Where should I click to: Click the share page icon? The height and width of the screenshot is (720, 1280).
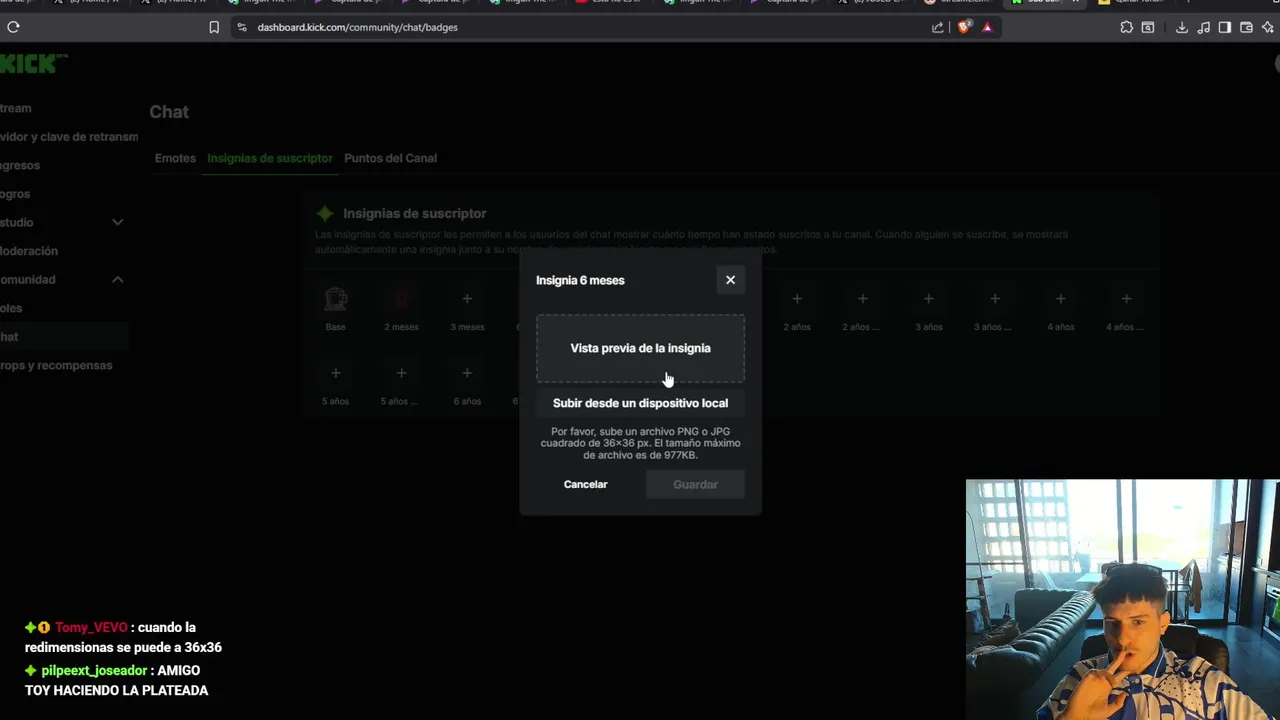[938, 27]
